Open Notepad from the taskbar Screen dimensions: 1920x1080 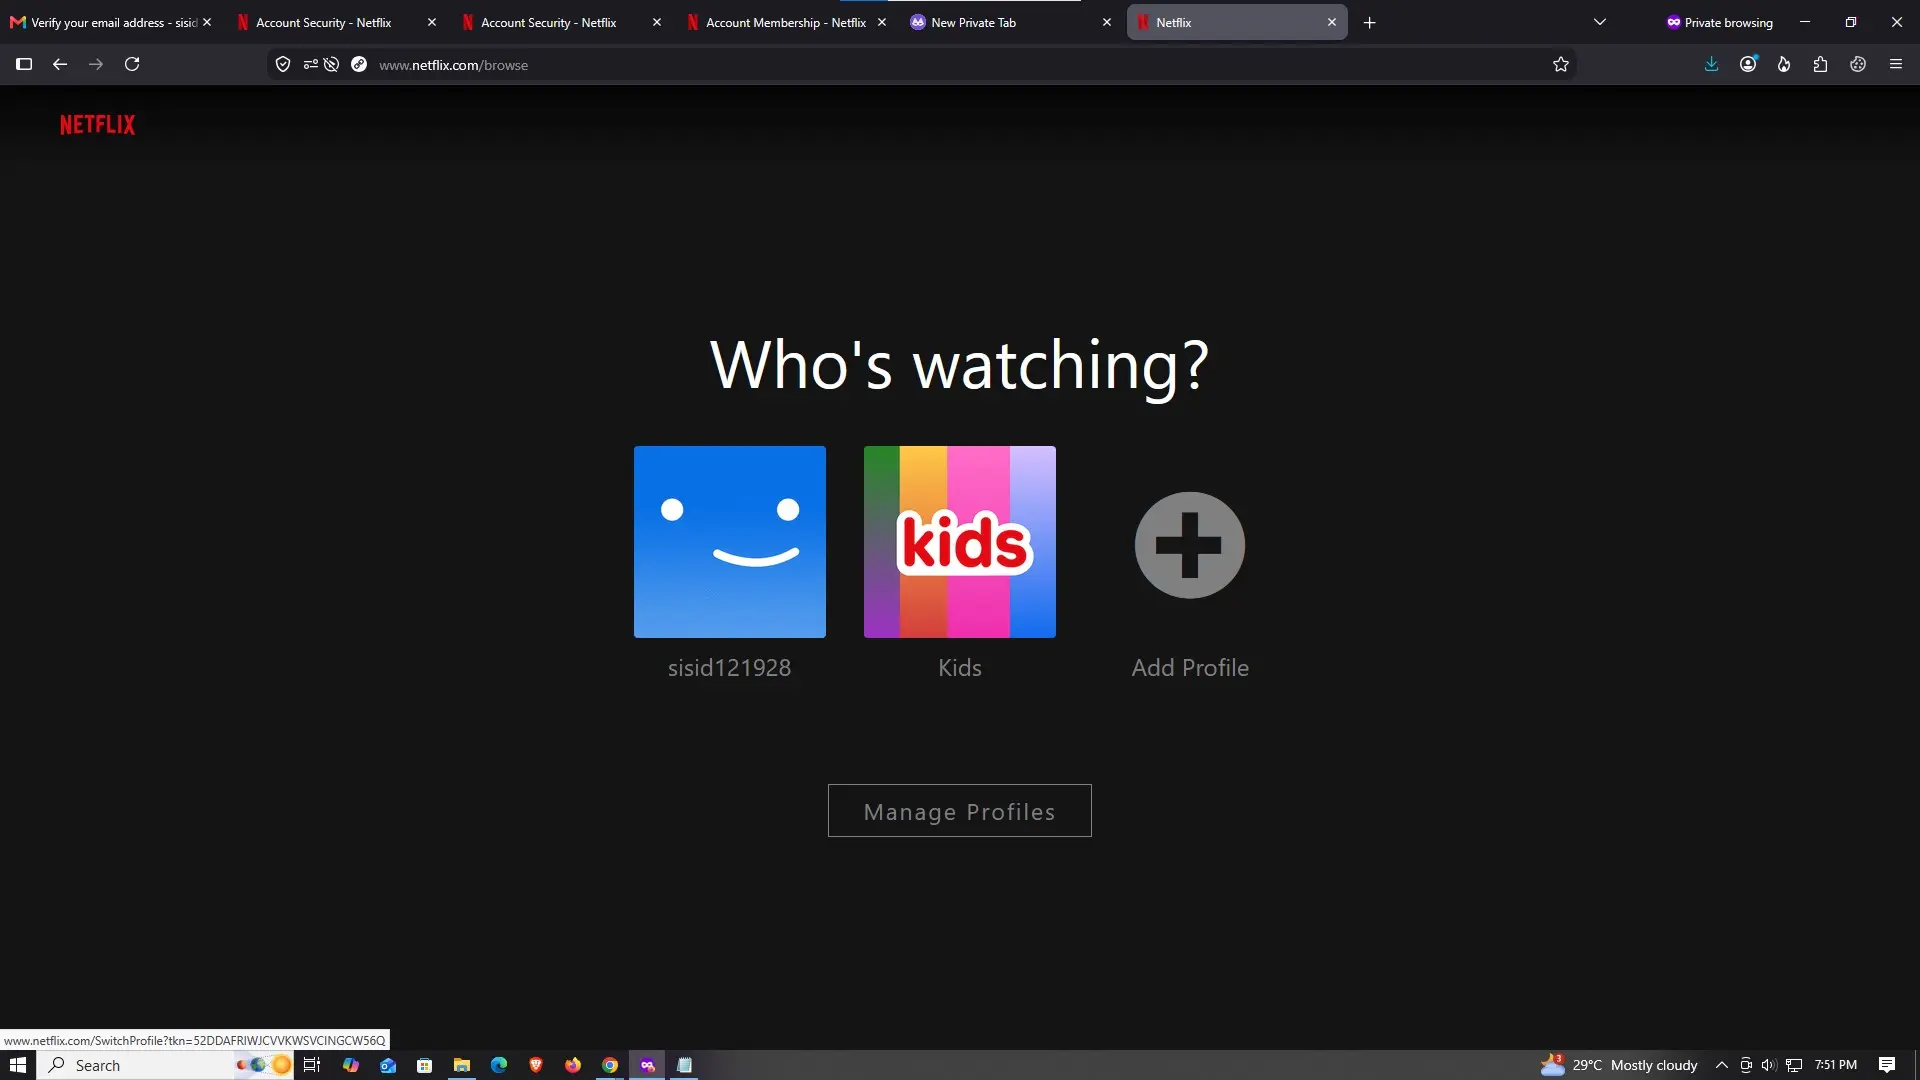pyautogui.click(x=684, y=1065)
